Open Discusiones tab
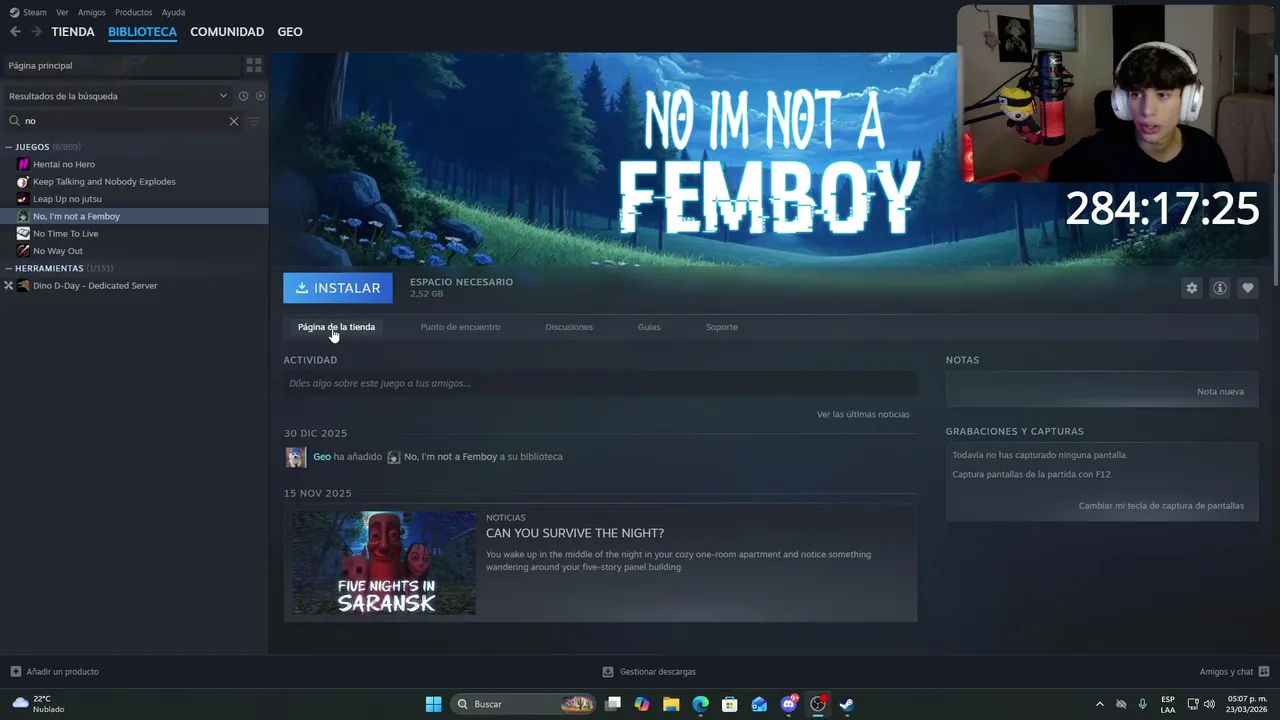 coord(569,327)
